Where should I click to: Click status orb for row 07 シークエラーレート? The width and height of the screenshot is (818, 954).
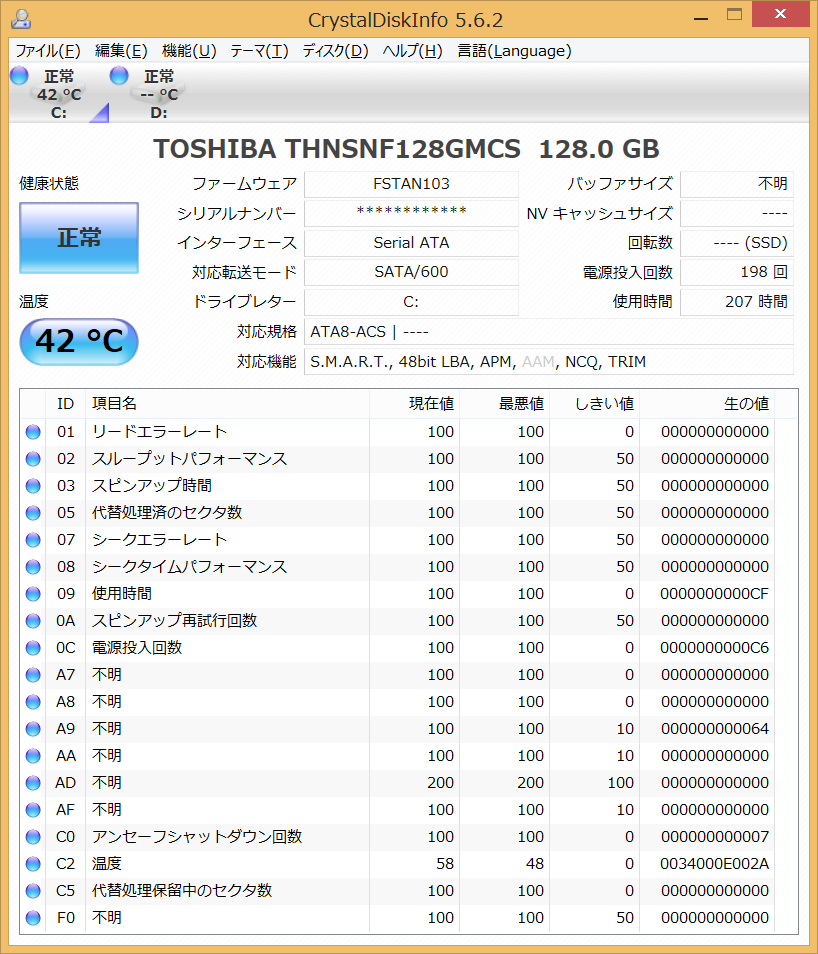pos(33,540)
